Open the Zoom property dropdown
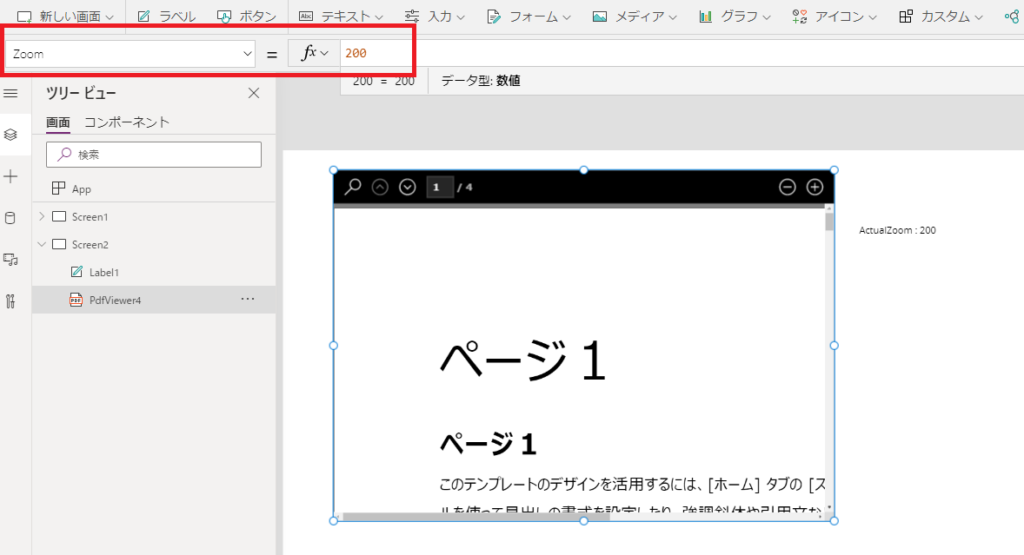This screenshot has width=1024, height=555. click(x=130, y=54)
